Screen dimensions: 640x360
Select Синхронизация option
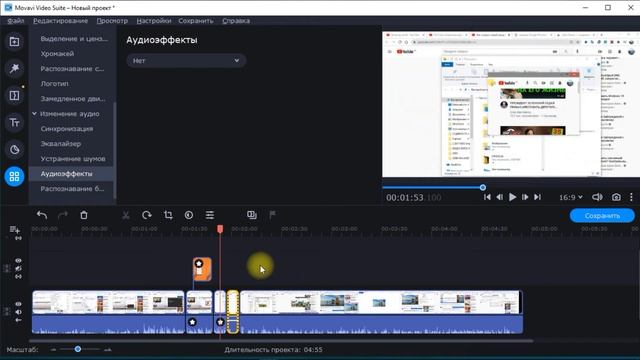point(67,129)
